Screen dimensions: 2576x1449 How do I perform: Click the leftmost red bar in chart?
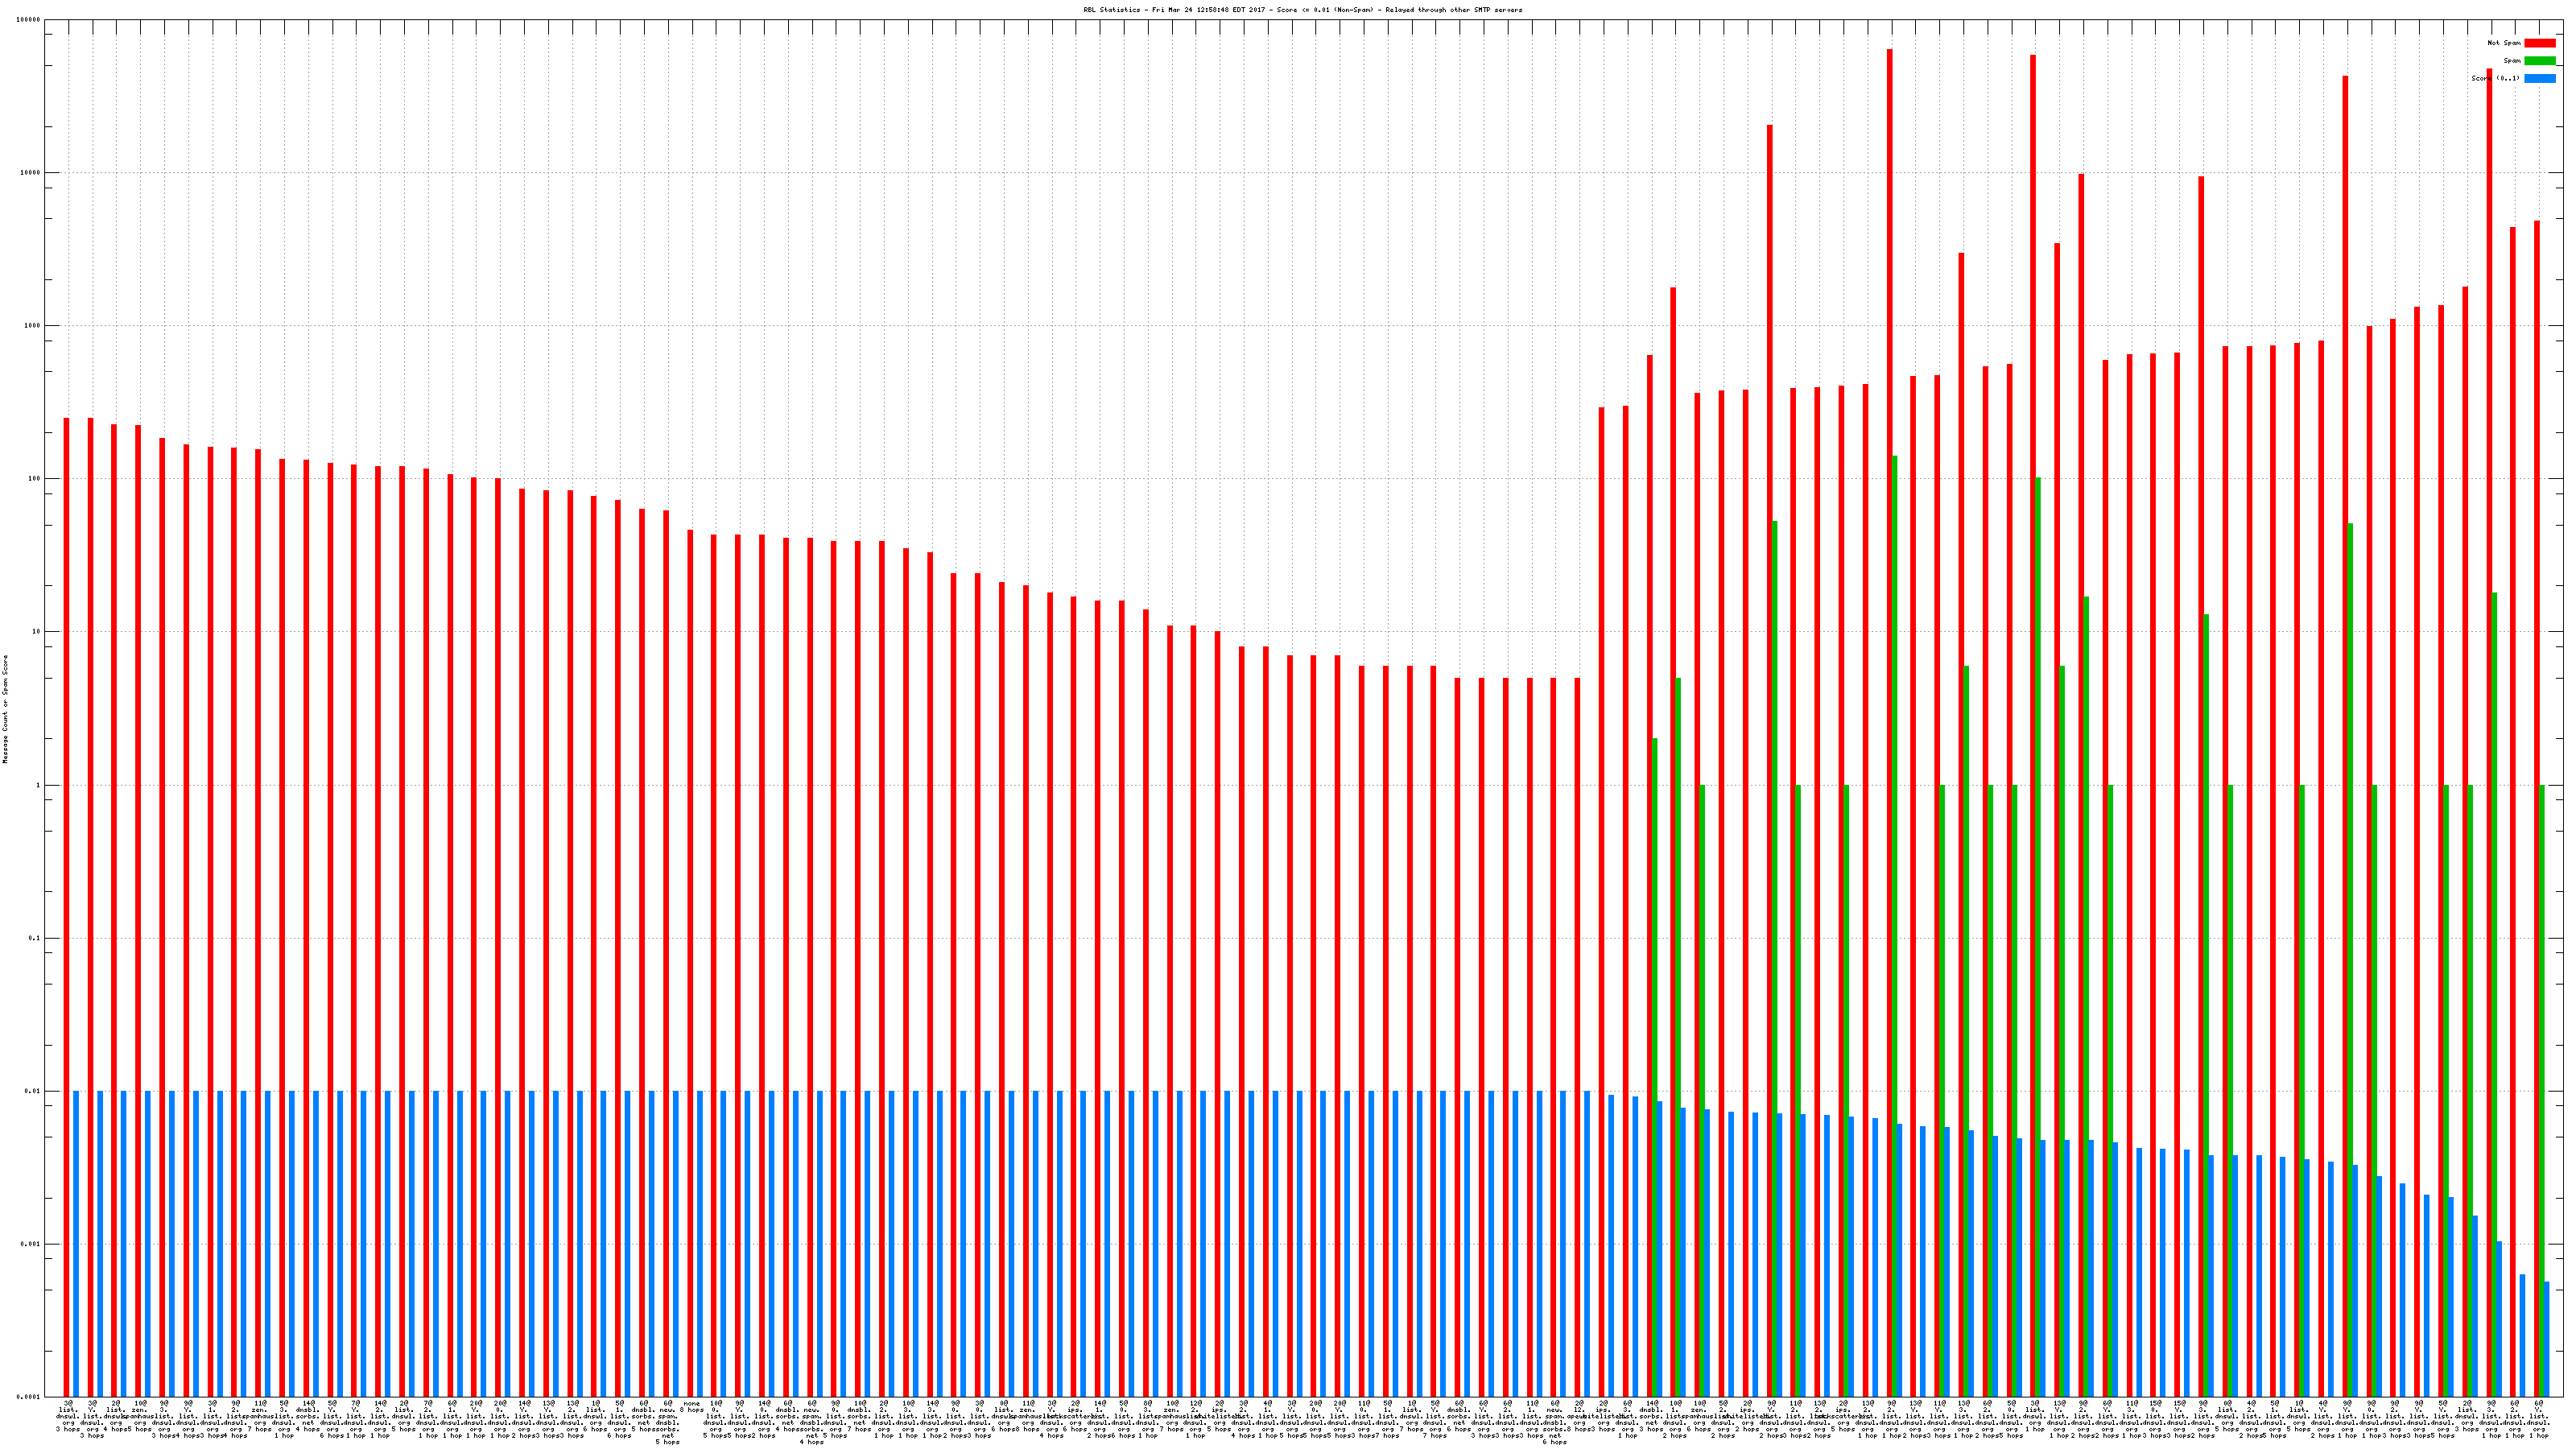[67, 900]
